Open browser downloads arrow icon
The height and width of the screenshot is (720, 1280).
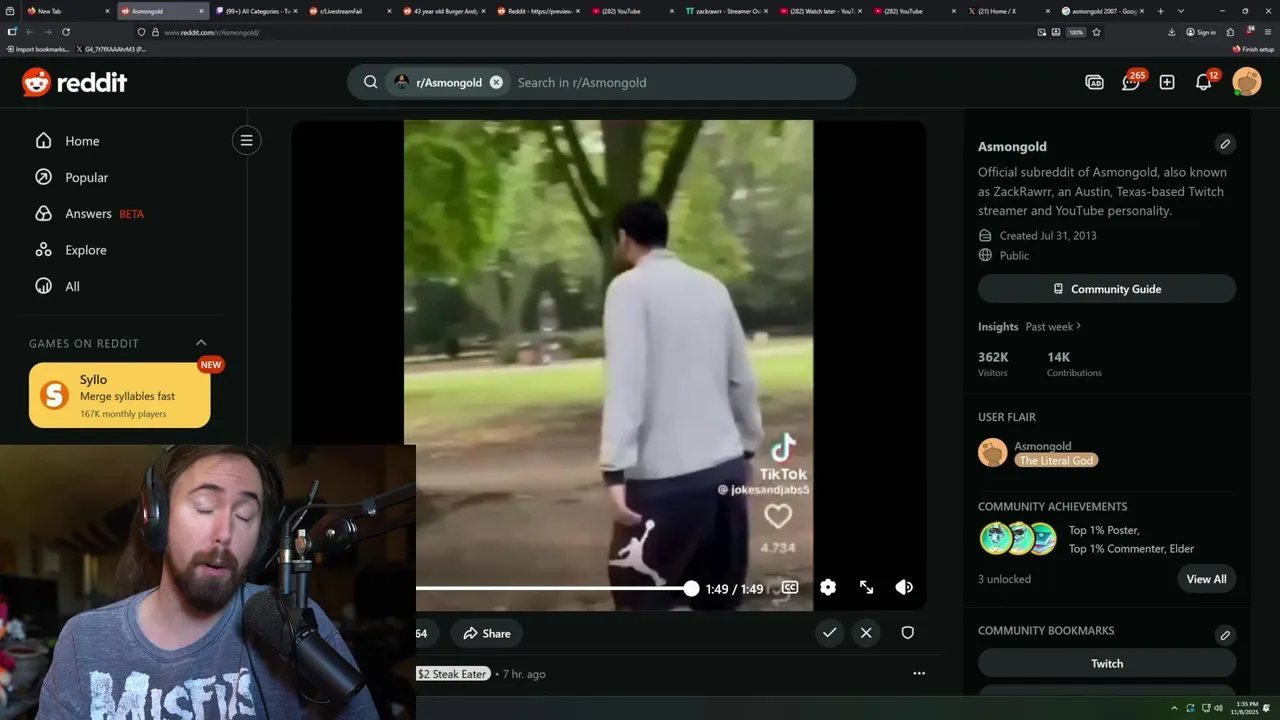click(1172, 32)
